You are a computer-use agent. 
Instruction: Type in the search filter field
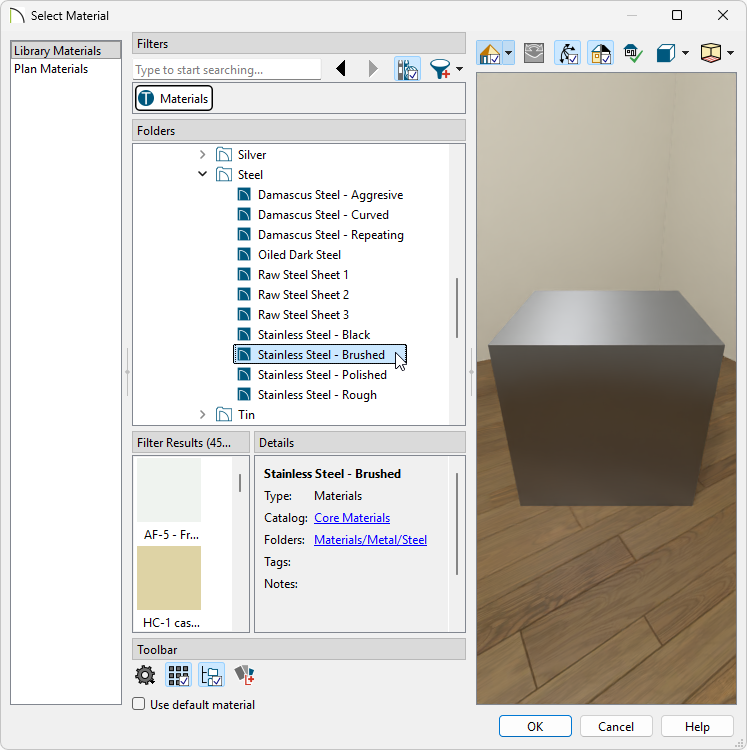pos(227,70)
